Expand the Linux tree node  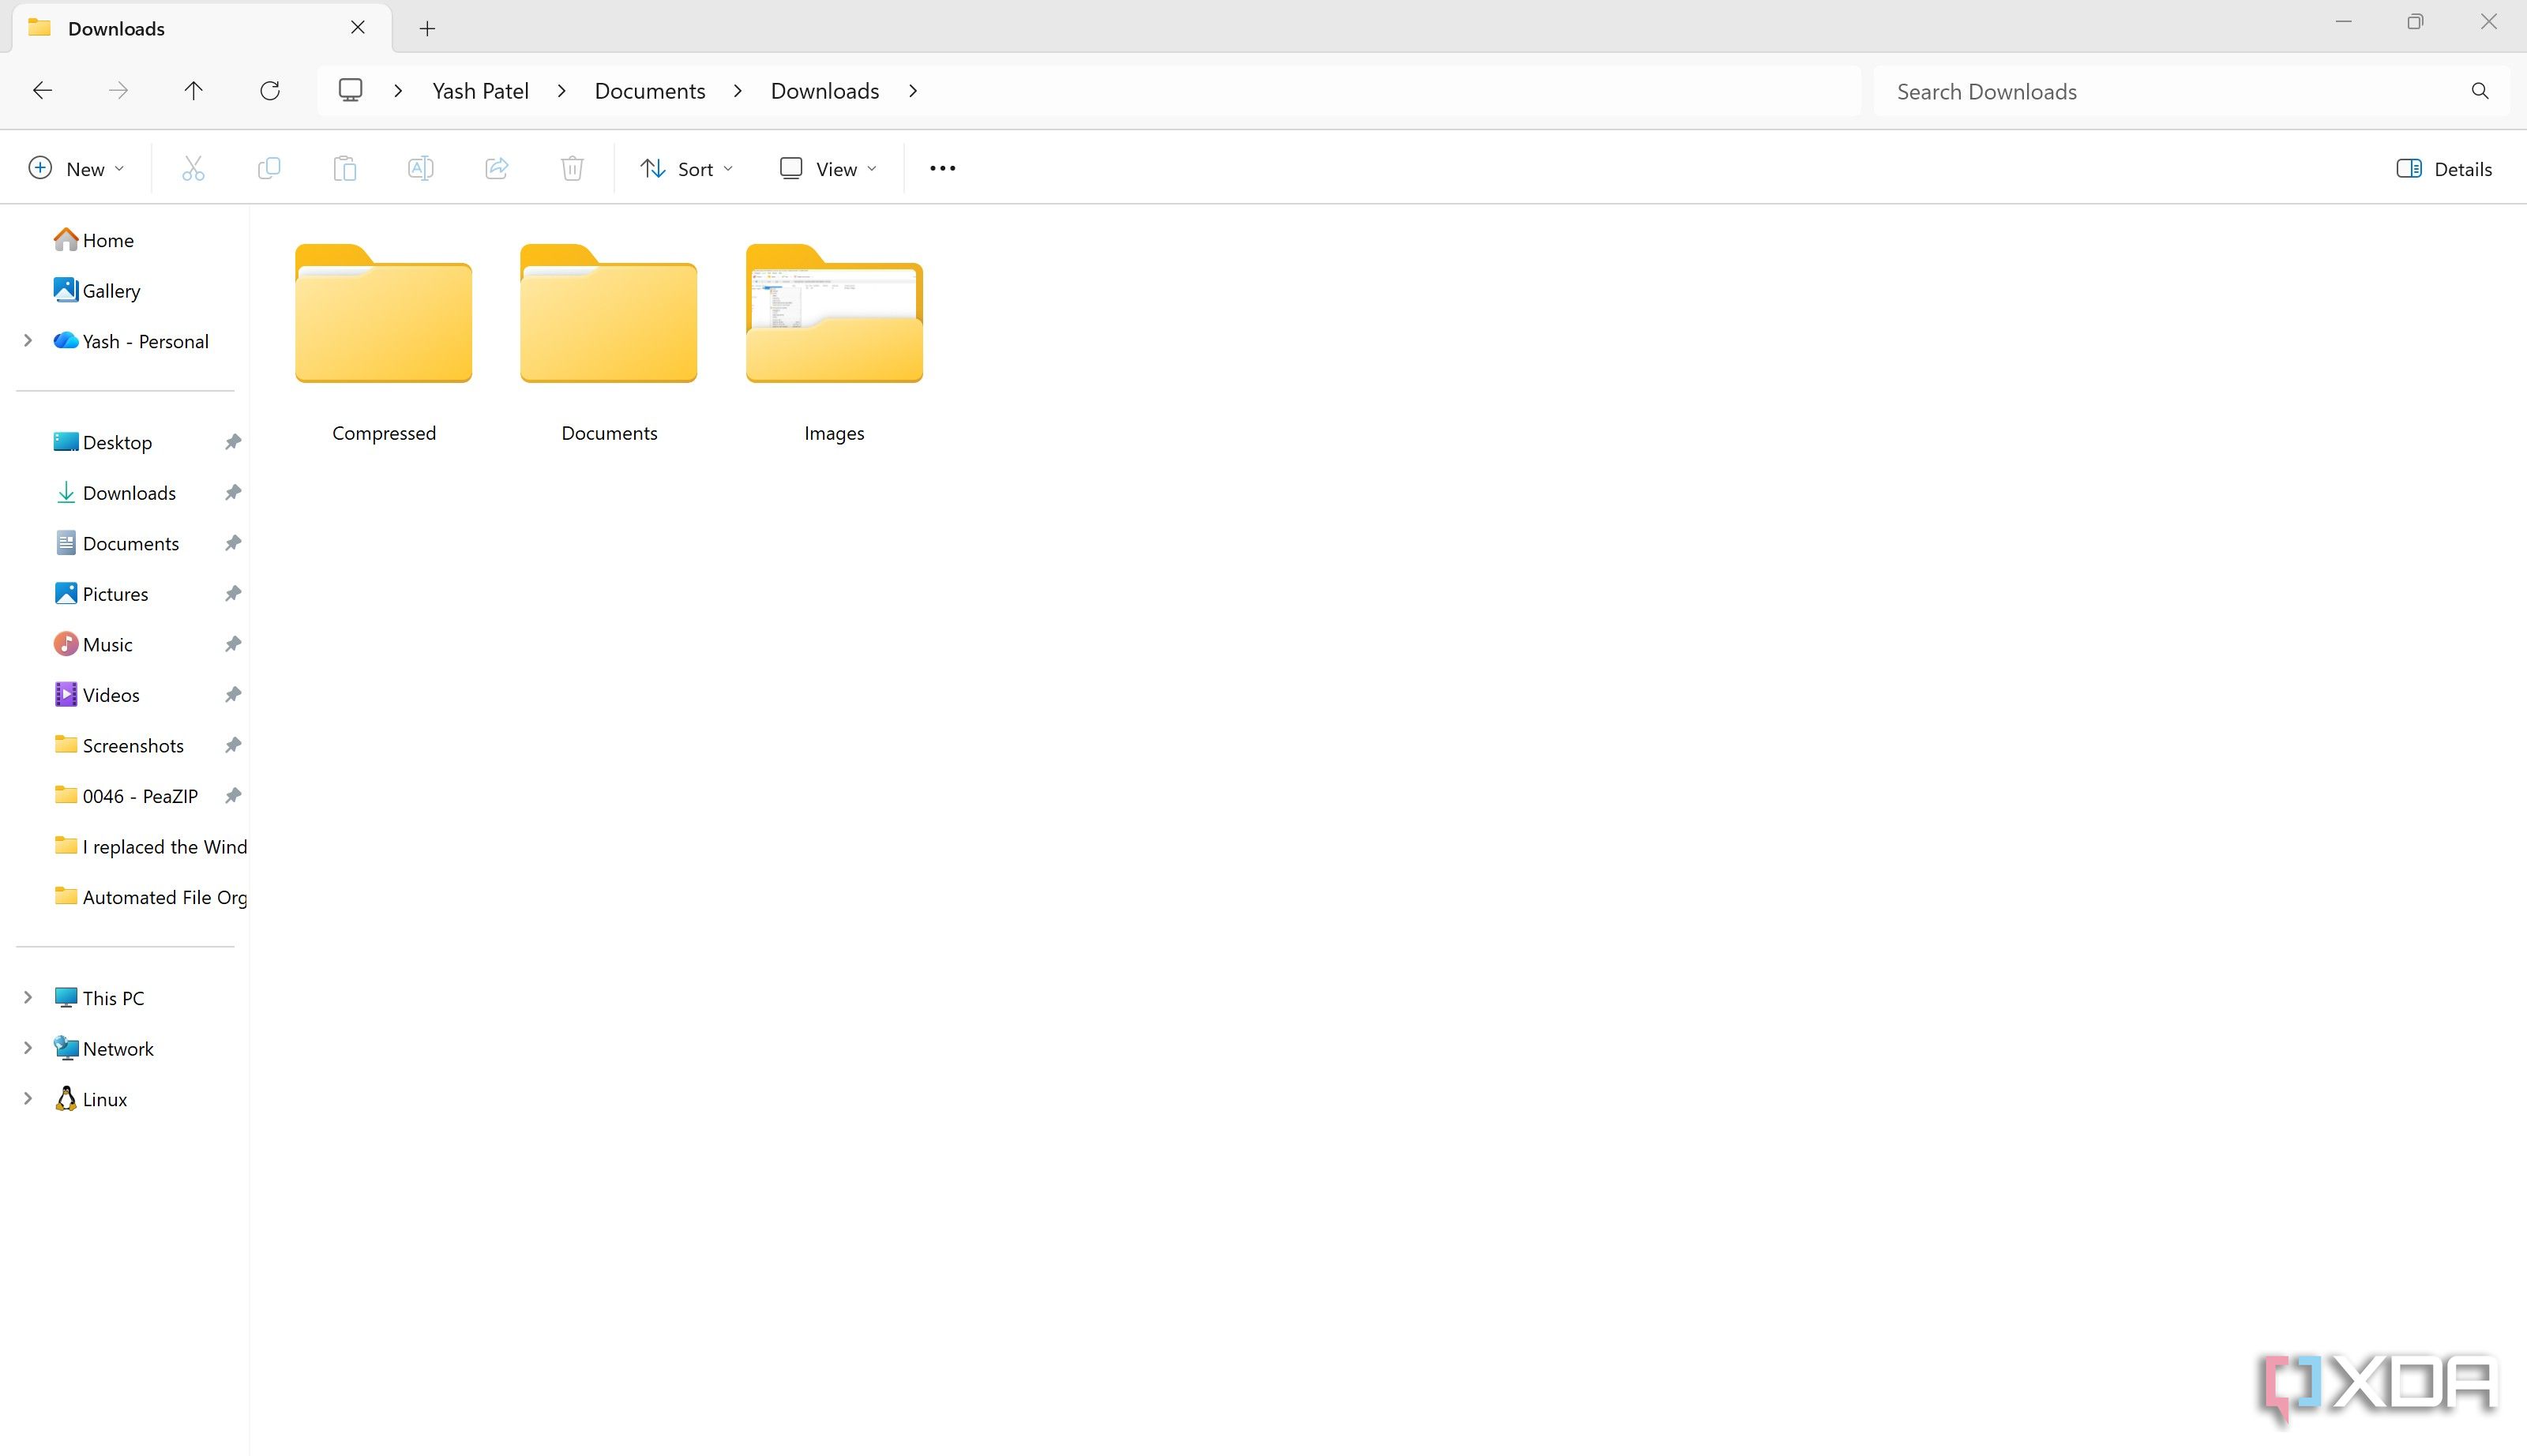28,1099
